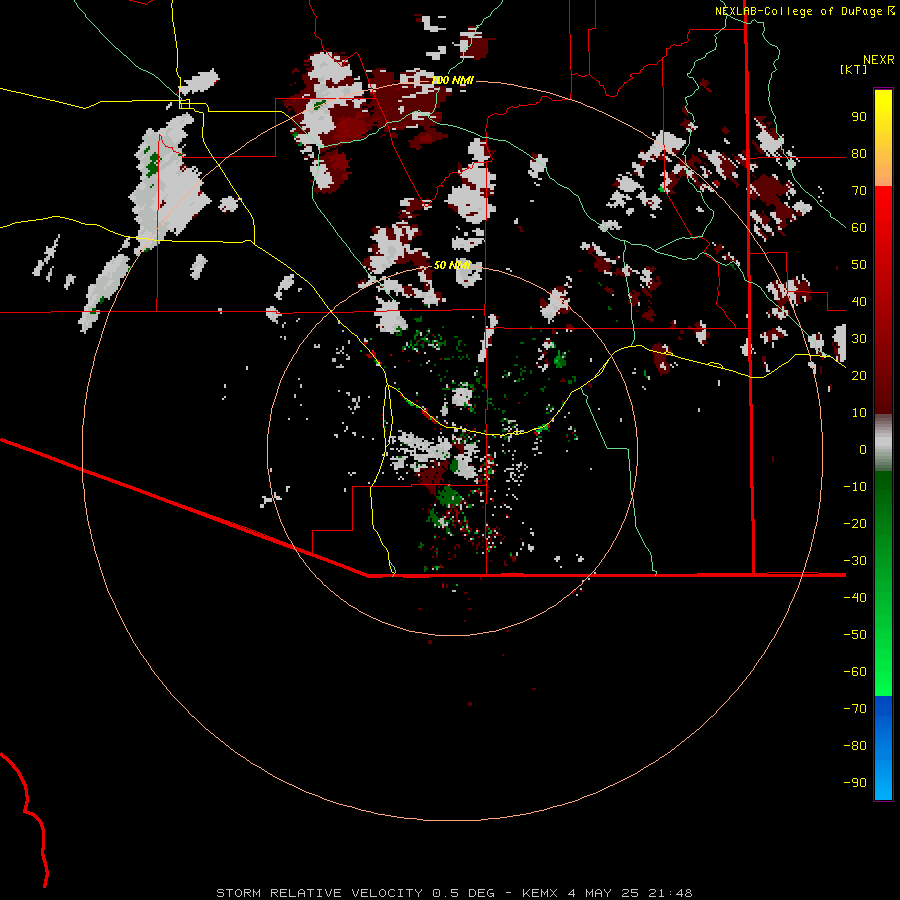
Task: Click the 50 NMI range ring label
Action: click(x=452, y=265)
